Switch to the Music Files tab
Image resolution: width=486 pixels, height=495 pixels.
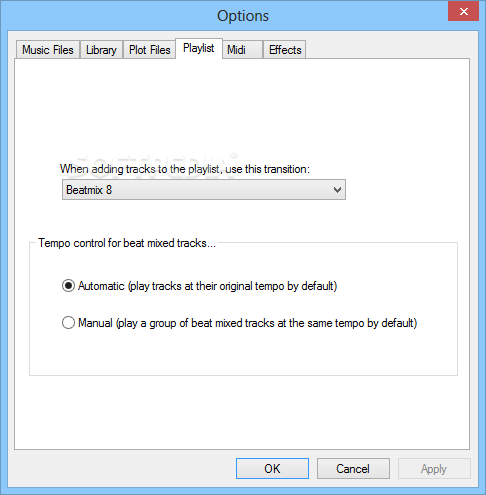pos(48,50)
